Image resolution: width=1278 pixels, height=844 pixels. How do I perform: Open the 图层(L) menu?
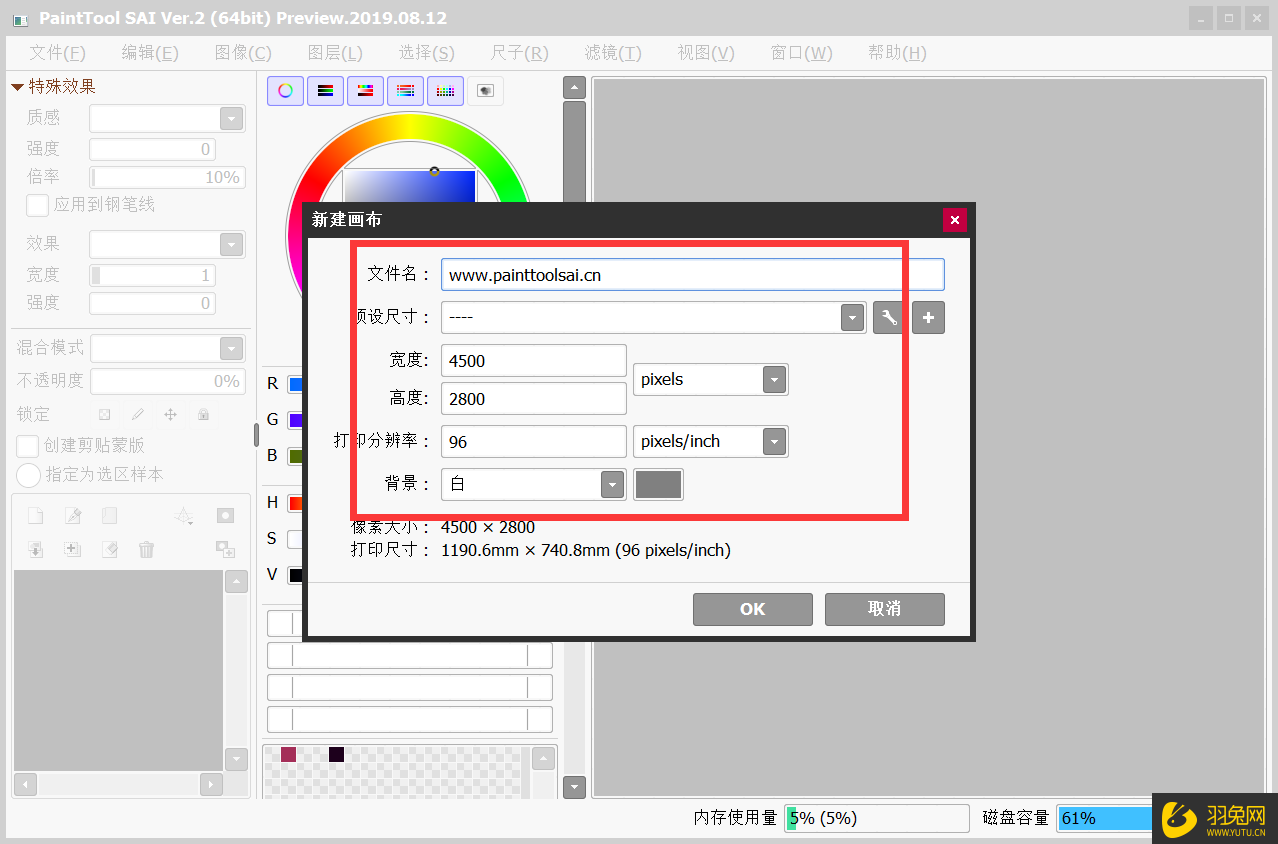(x=335, y=53)
